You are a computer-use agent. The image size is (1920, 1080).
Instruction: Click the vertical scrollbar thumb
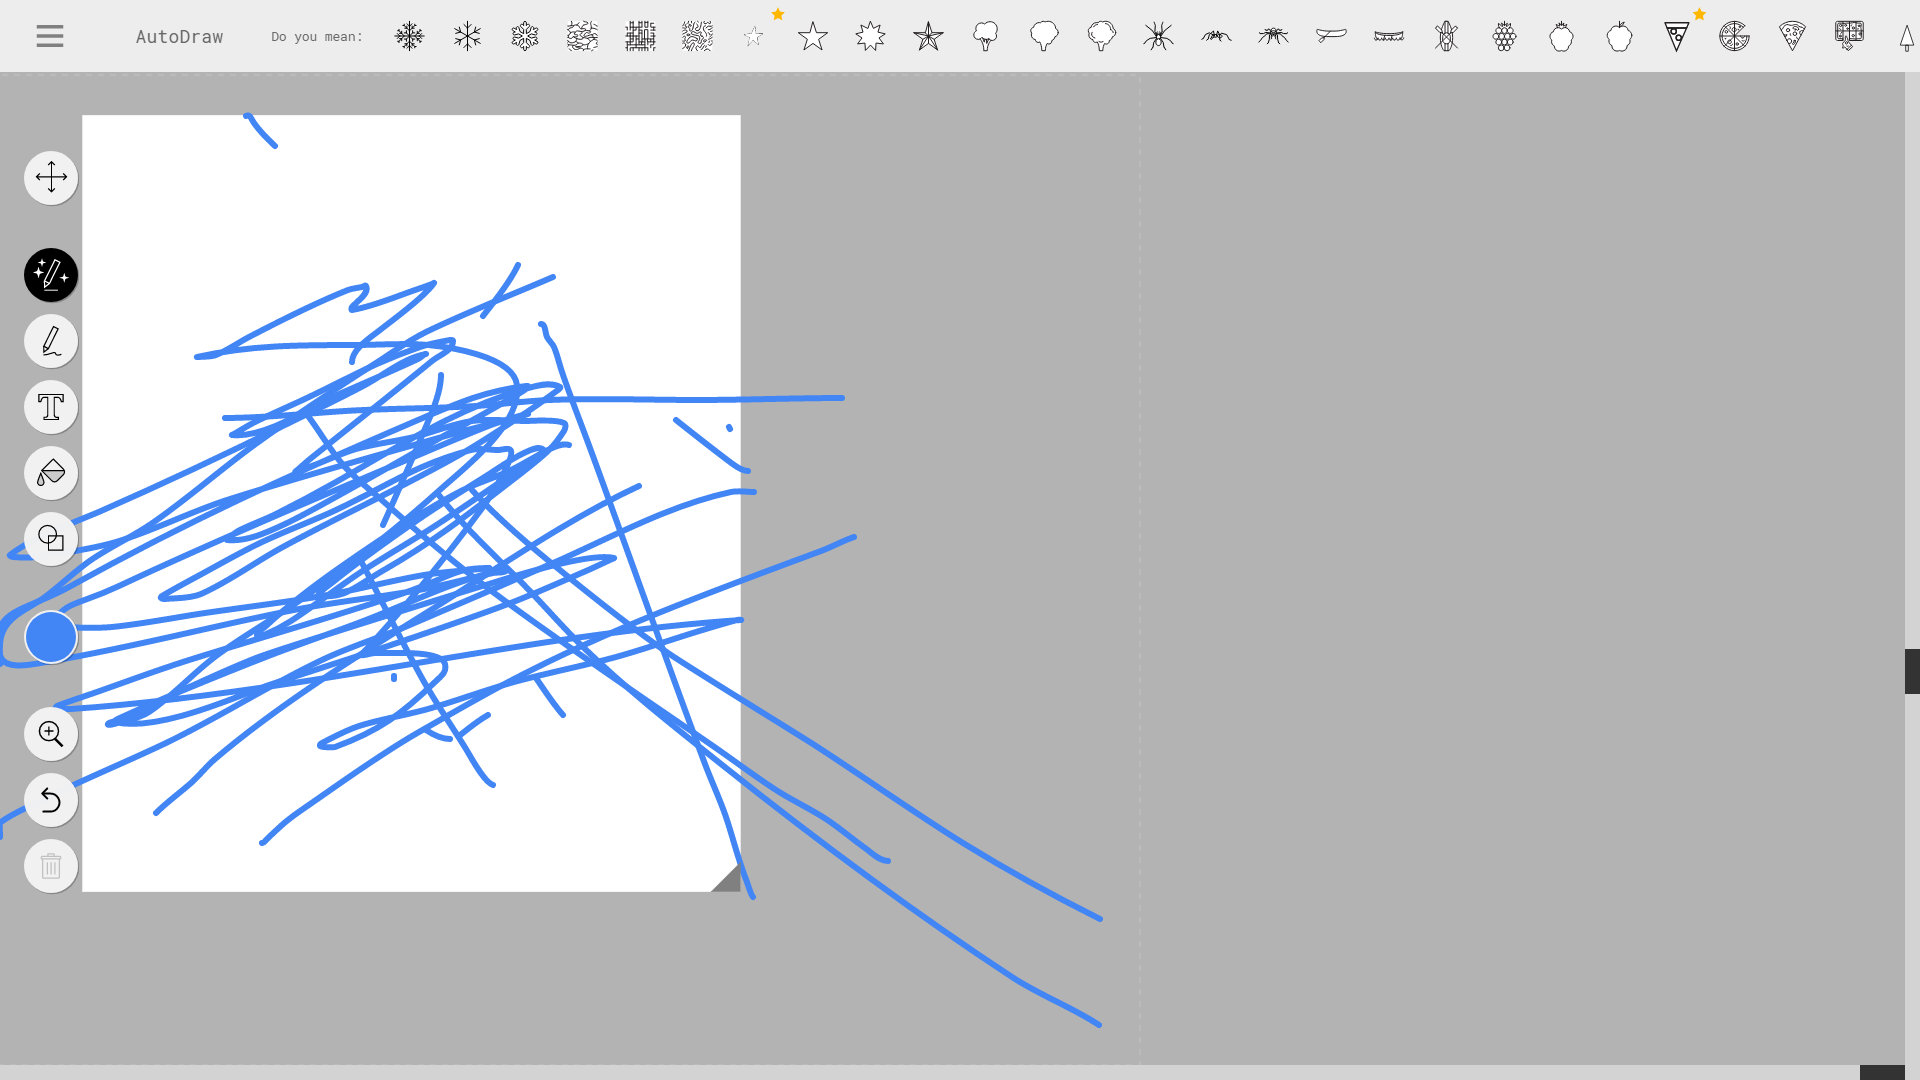point(1912,671)
